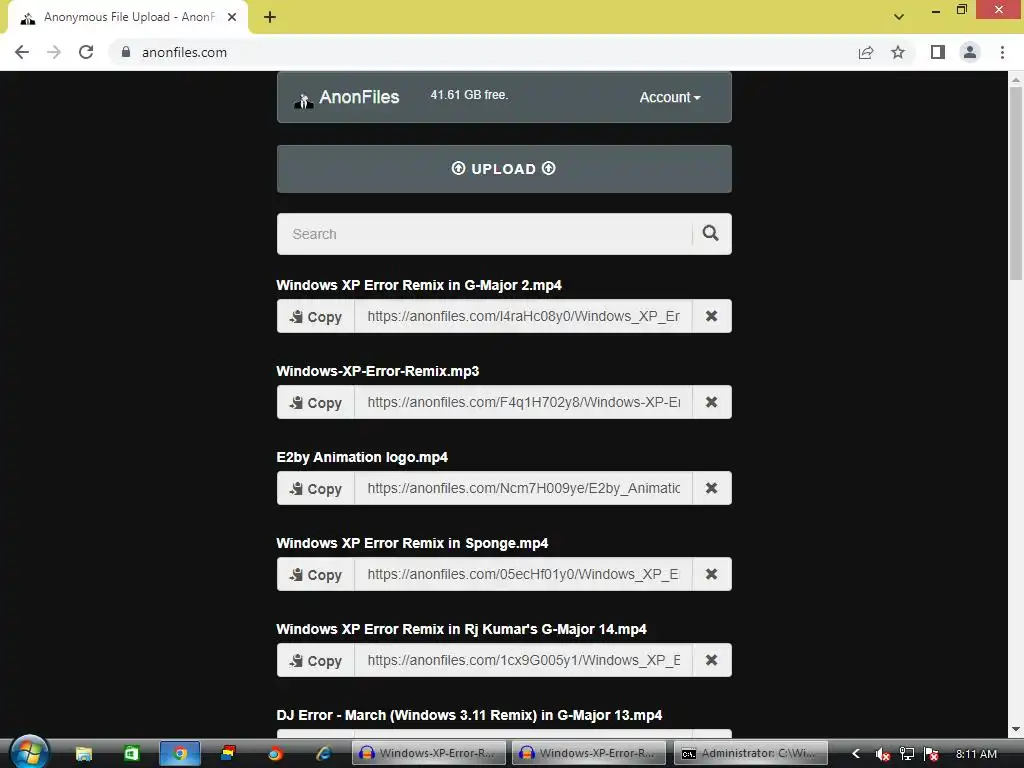Viewport: 1024px width, 768px height.
Task: Click the scrollbar down arrow
Action: pyautogui.click(x=1016, y=729)
